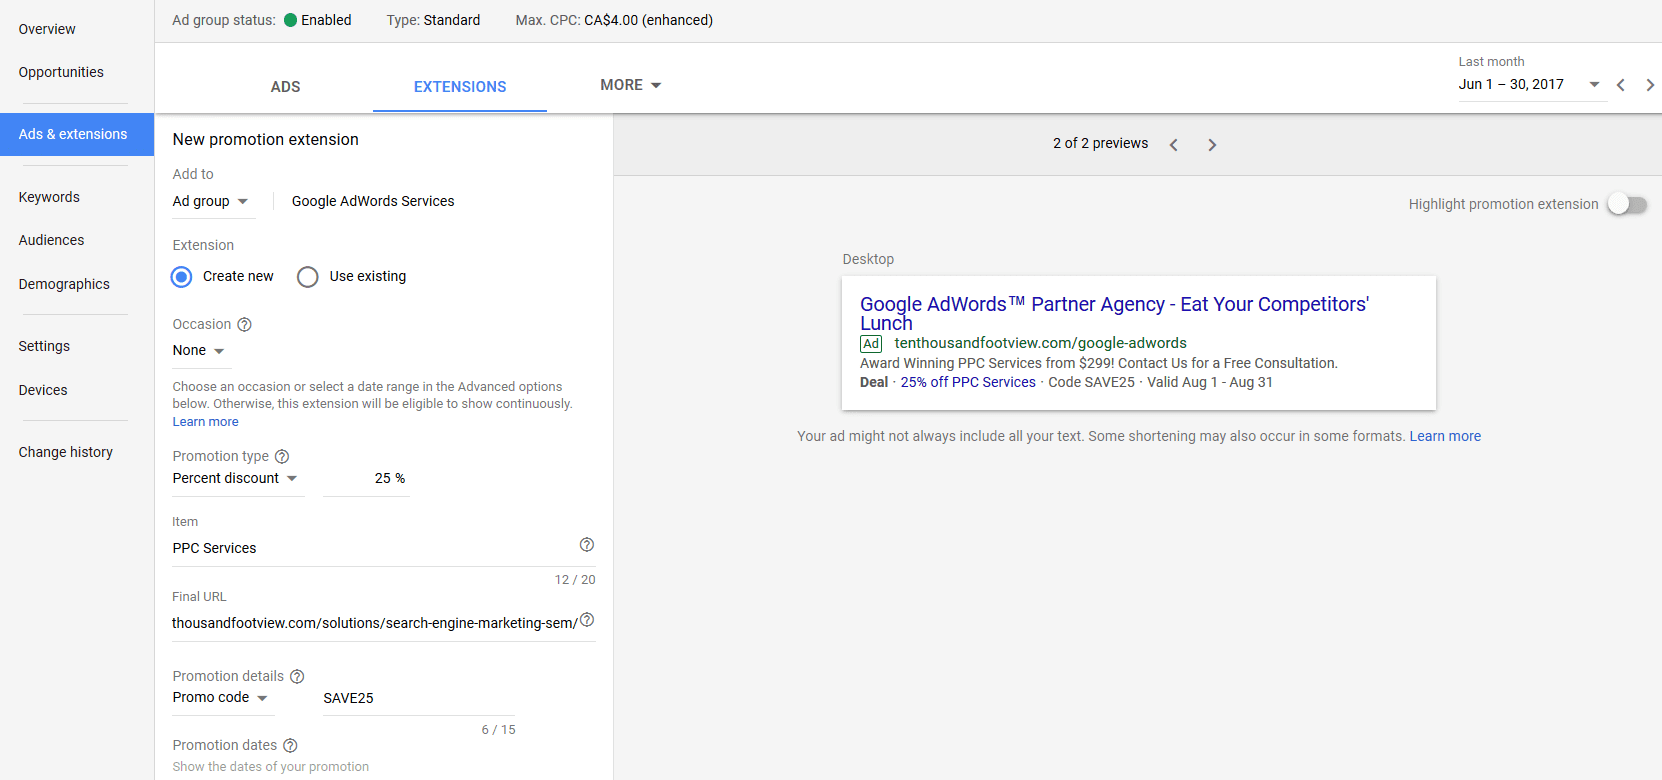Open the date range dropdown
The width and height of the screenshot is (1662, 780).
tap(1530, 84)
